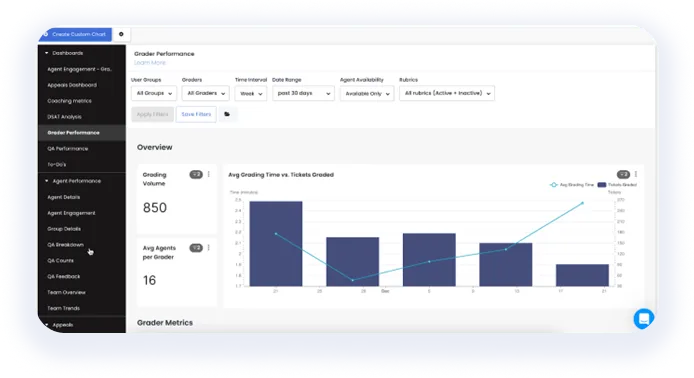This screenshot has height=378, width=694.
Task: Open the User Groups dropdown
Action: [154, 93]
